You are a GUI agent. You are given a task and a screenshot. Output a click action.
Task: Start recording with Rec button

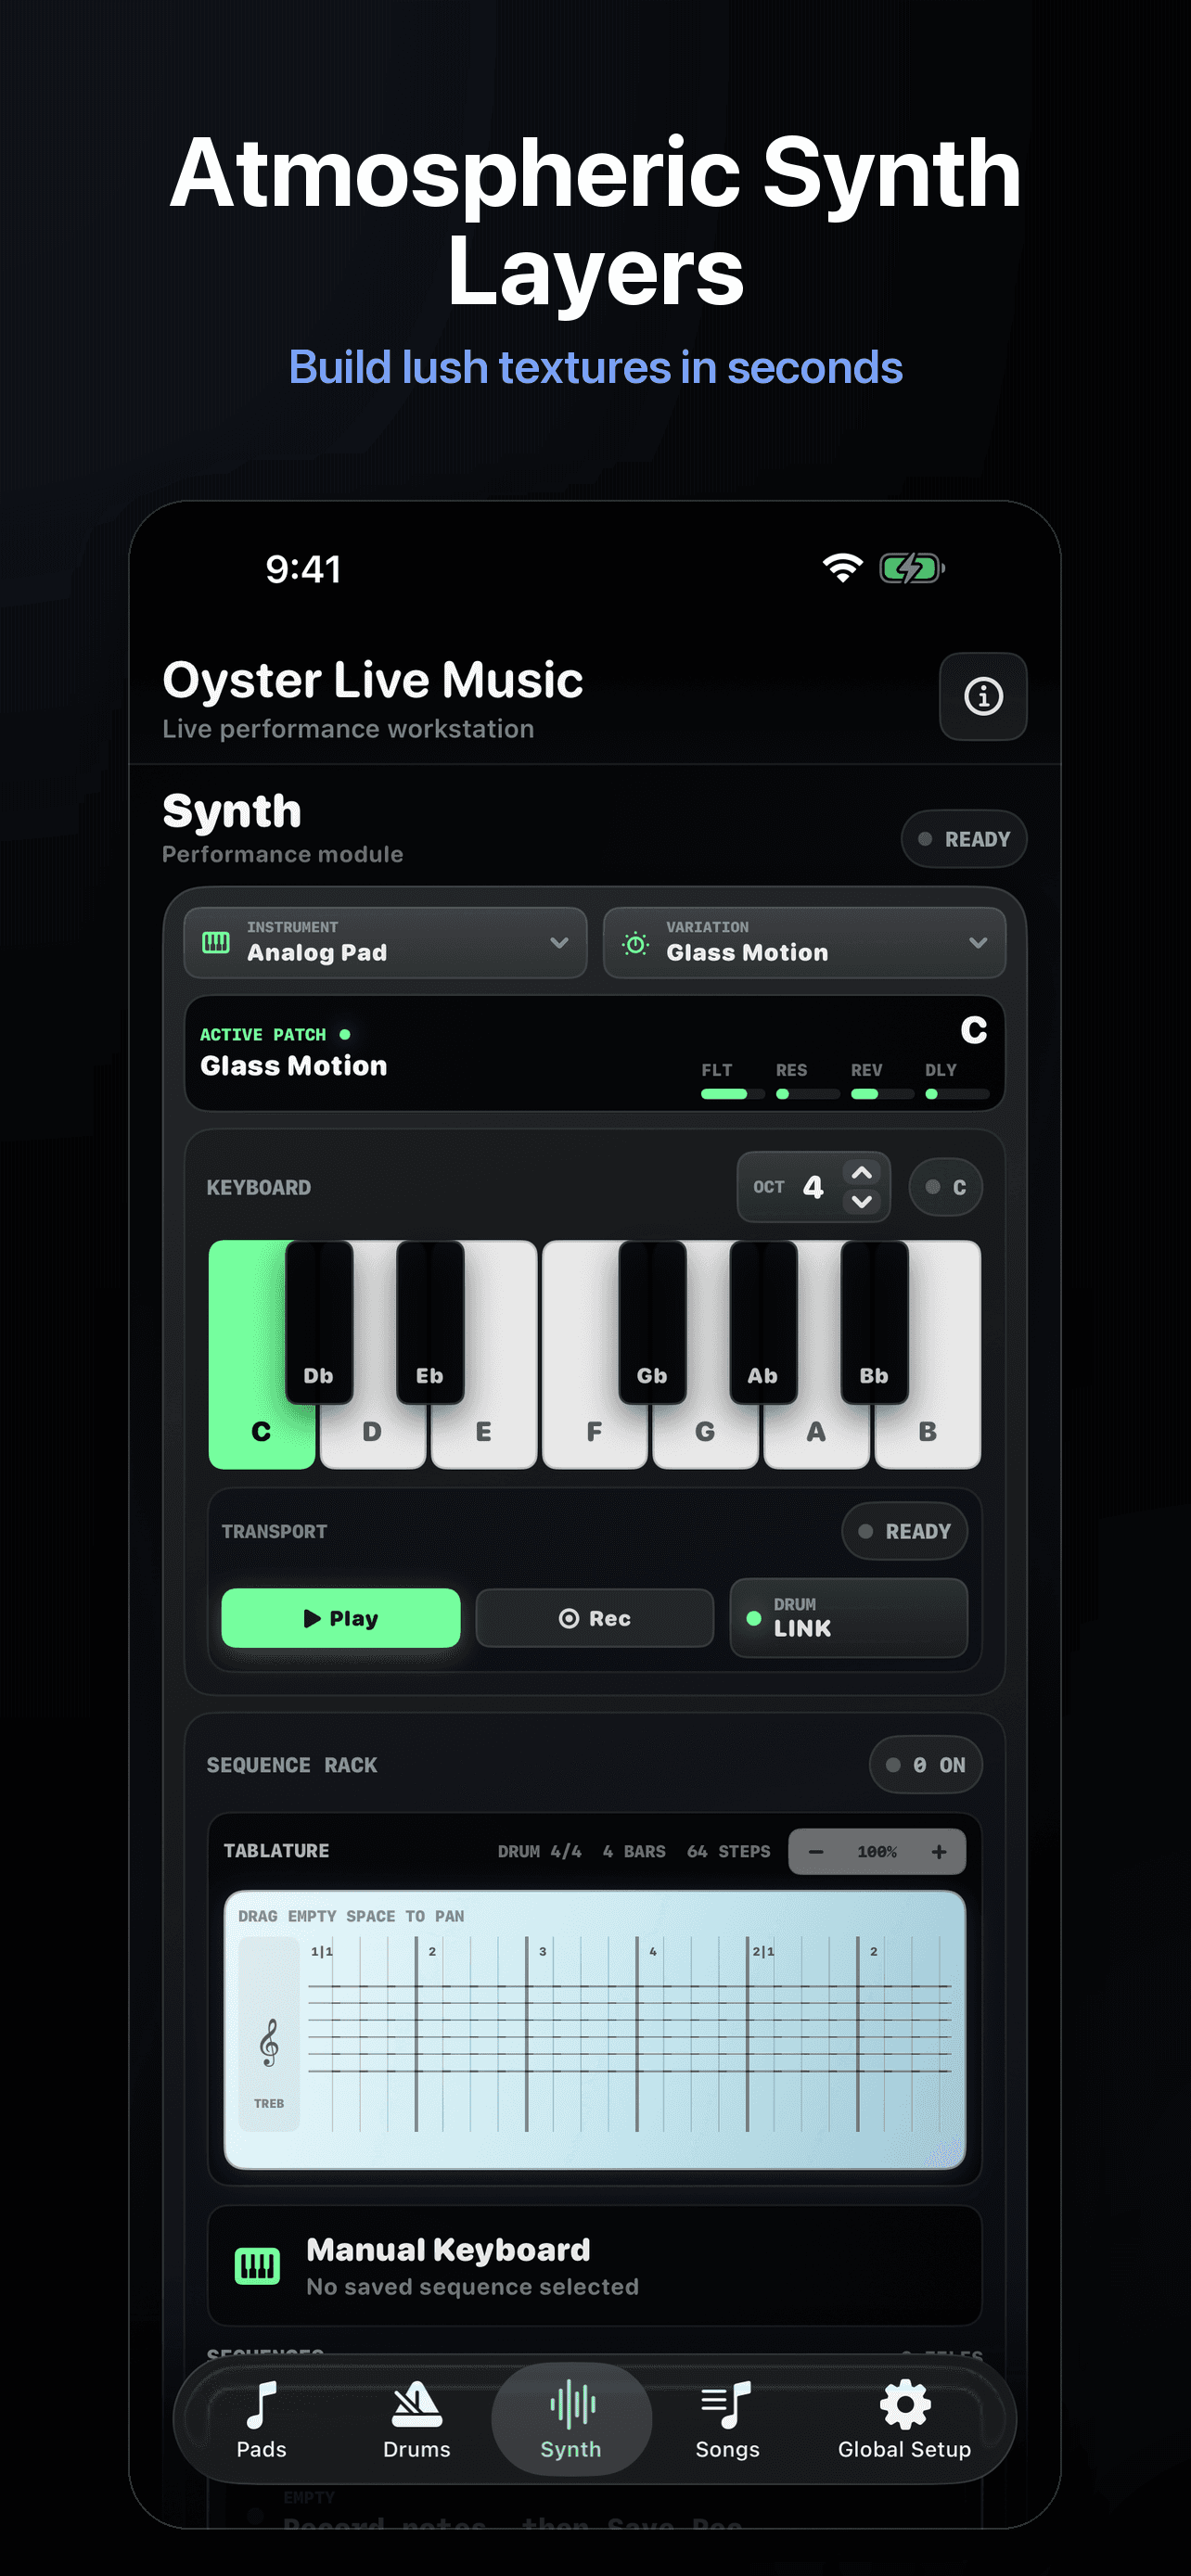(594, 1617)
